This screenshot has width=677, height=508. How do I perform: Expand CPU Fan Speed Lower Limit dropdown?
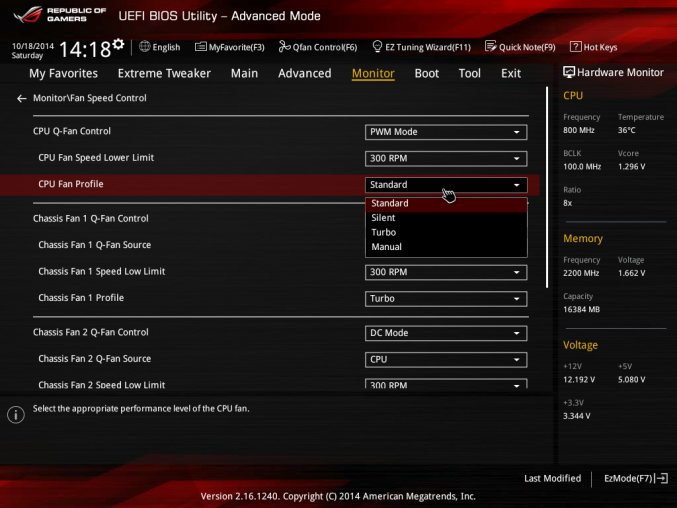click(x=446, y=158)
